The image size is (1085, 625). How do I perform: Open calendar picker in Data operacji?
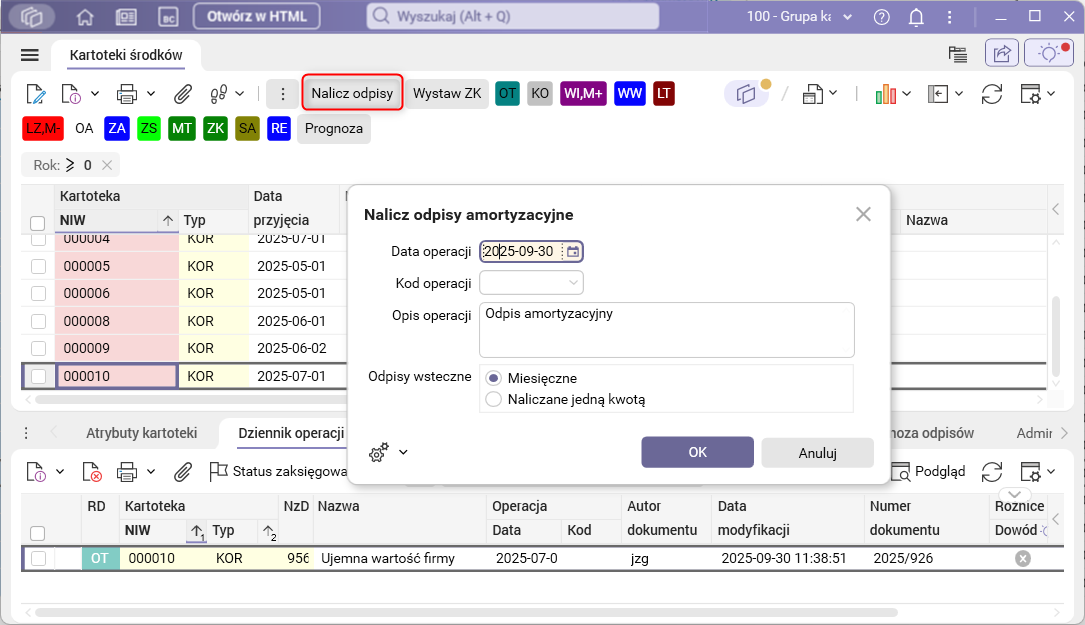click(x=573, y=251)
